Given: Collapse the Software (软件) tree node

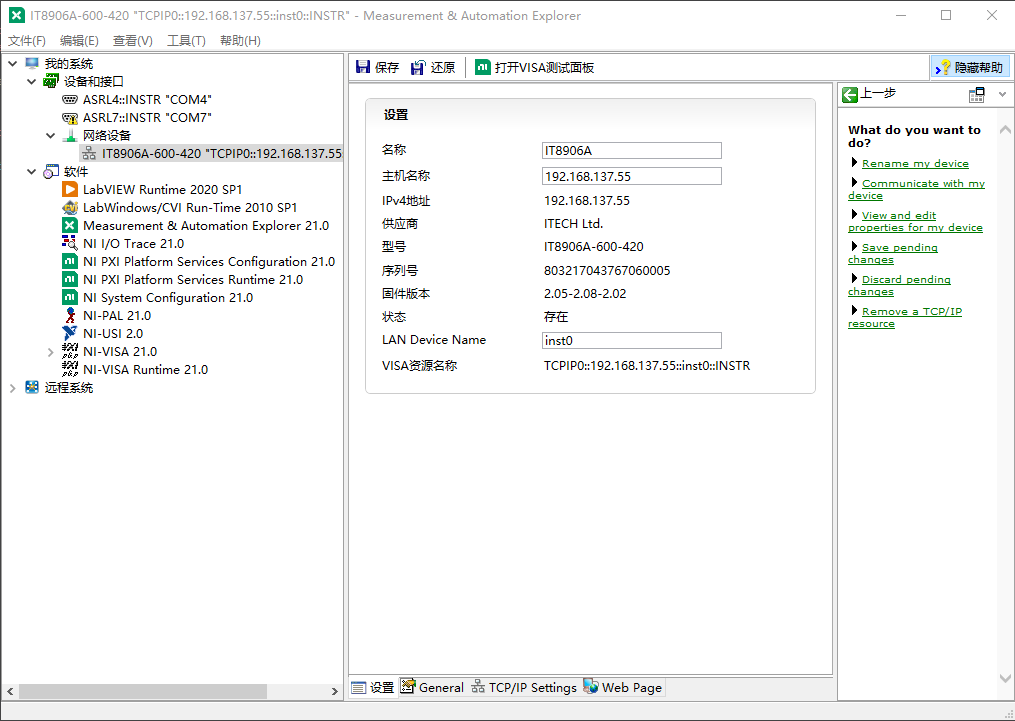Looking at the screenshot, I should point(32,172).
